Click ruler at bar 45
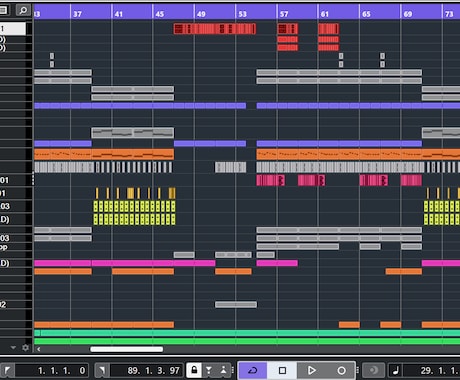 (160, 14)
